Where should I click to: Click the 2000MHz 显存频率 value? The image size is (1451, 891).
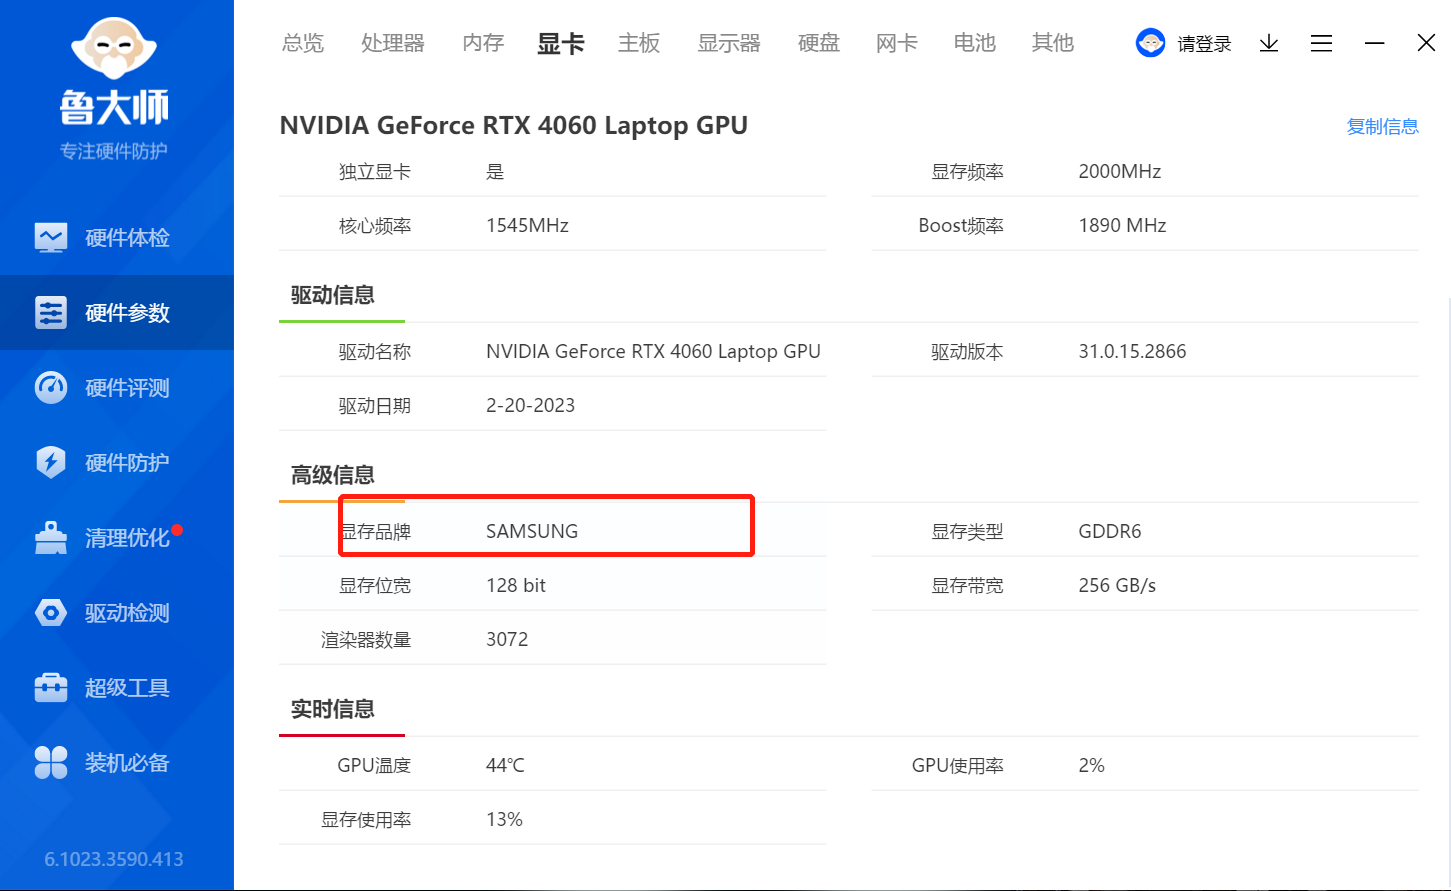coord(1120,171)
